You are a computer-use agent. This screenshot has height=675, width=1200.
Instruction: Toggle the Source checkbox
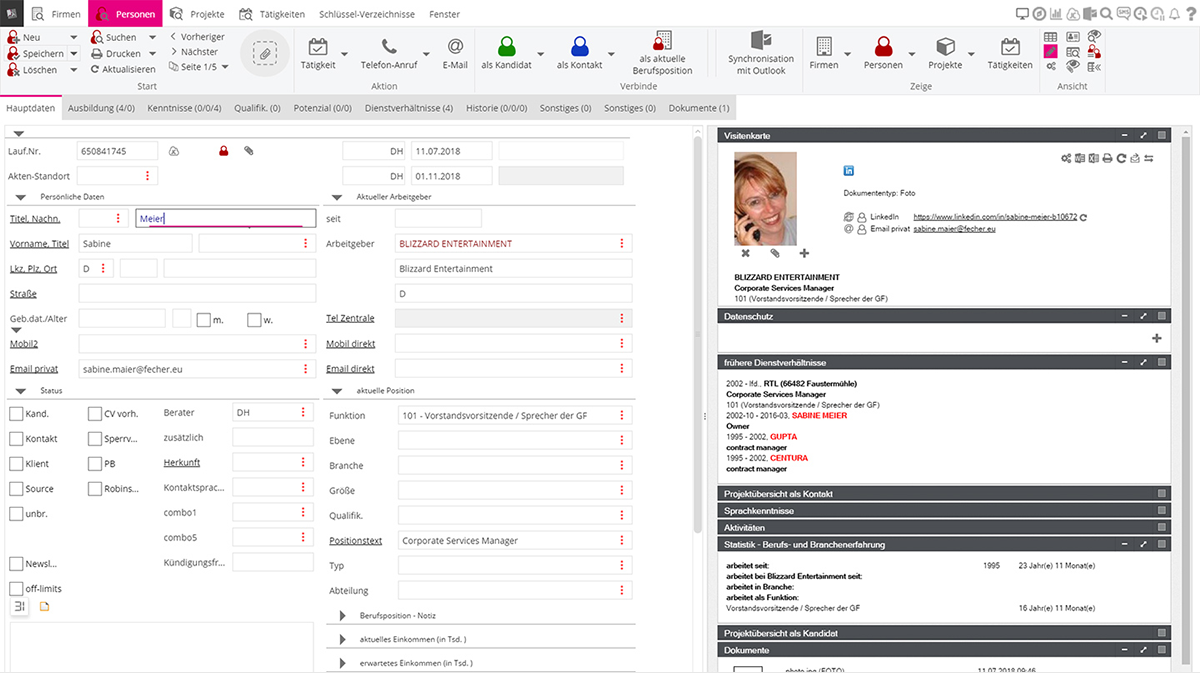click(16, 488)
